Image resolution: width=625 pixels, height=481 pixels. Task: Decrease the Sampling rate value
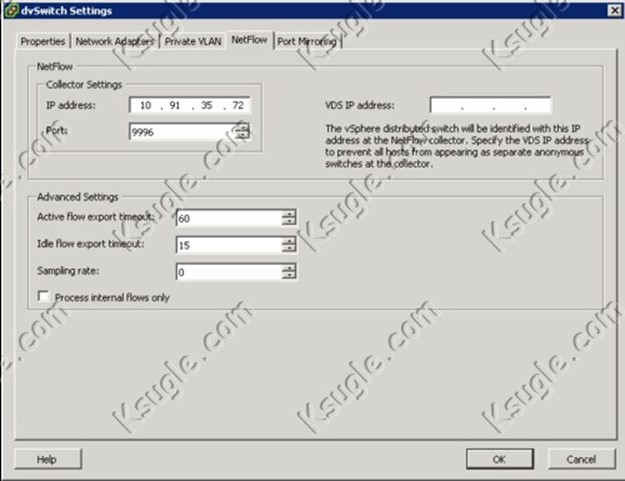click(289, 276)
